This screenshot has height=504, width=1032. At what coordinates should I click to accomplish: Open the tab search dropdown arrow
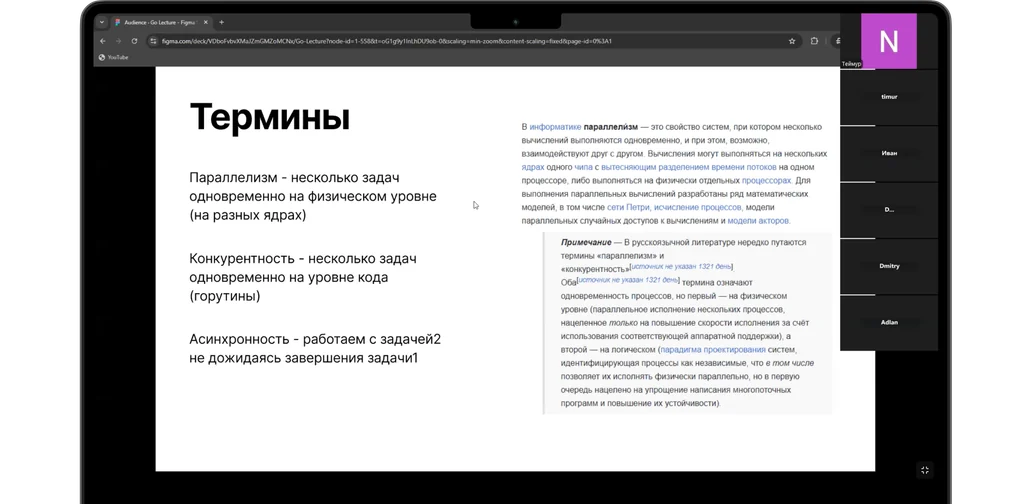tap(101, 22)
